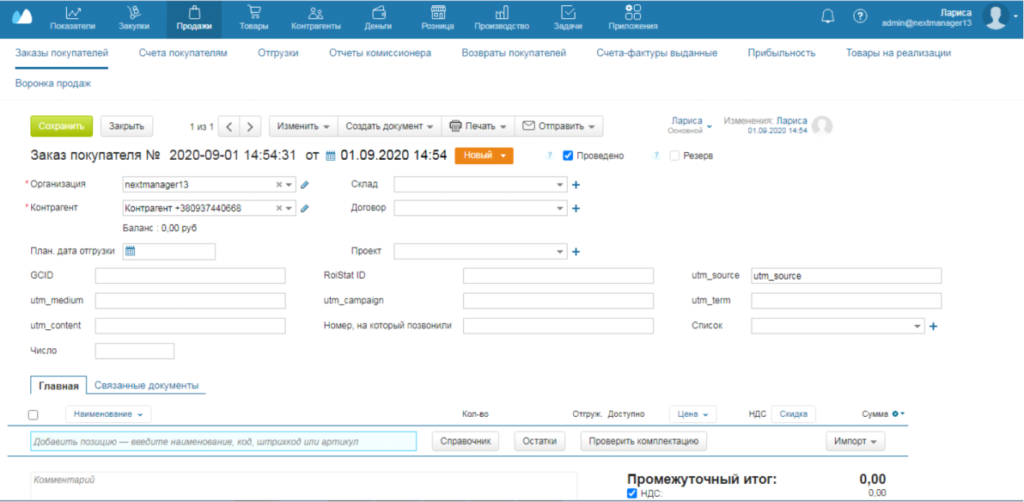Click the green Сохранить button
Screen dimensions: 1024x502
point(61,126)
